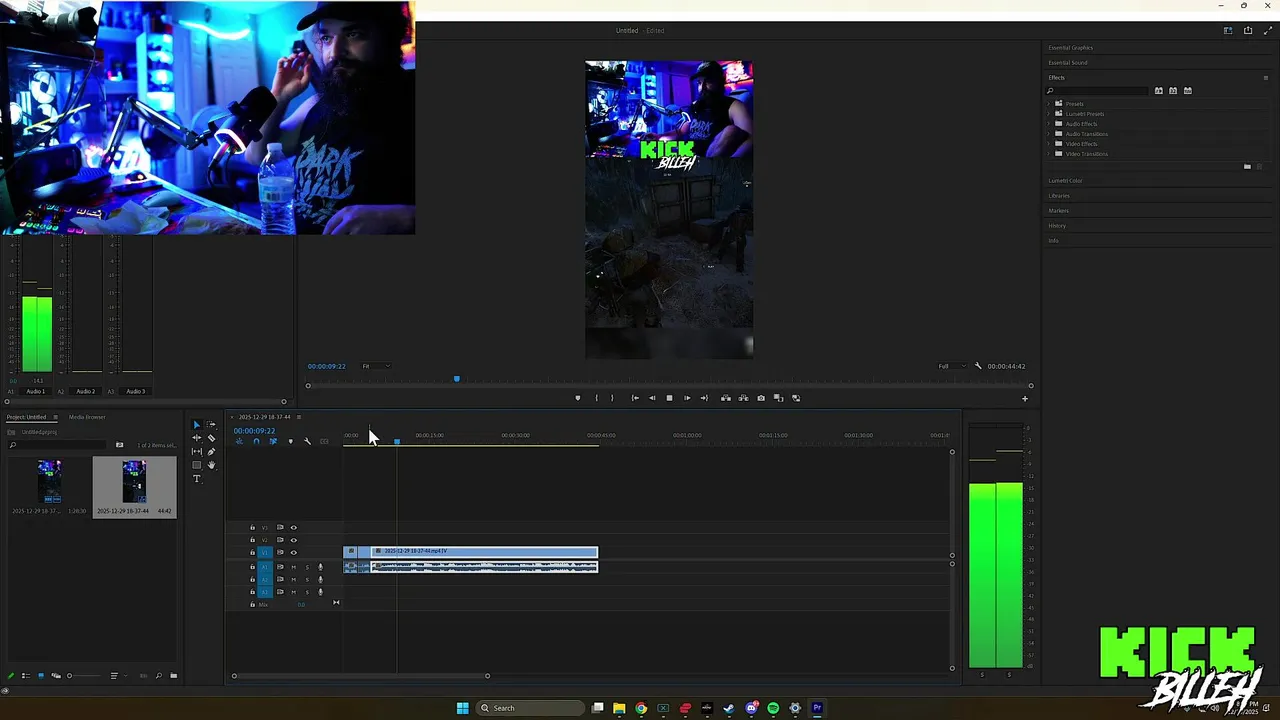Click Go to Out point button
The image size is (1280, 720).
[704, 398]
